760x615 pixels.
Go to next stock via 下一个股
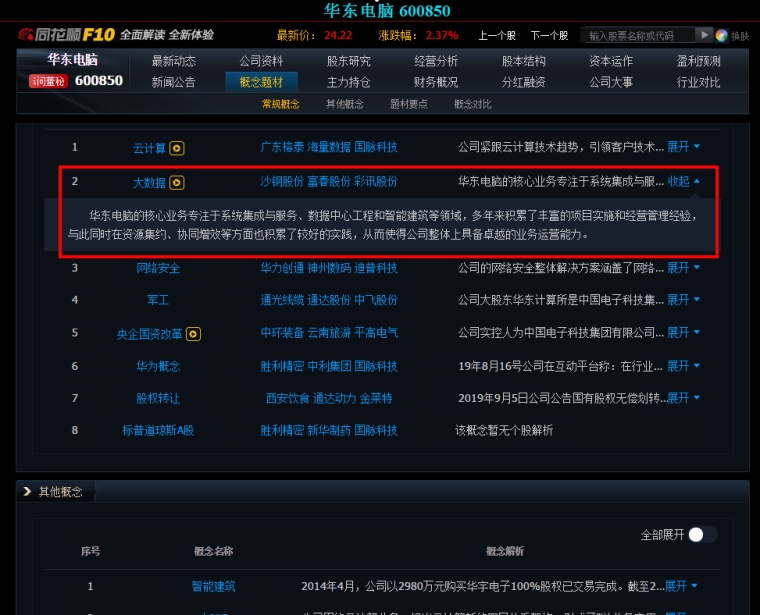pyautogui.click(x=549, y=35)
